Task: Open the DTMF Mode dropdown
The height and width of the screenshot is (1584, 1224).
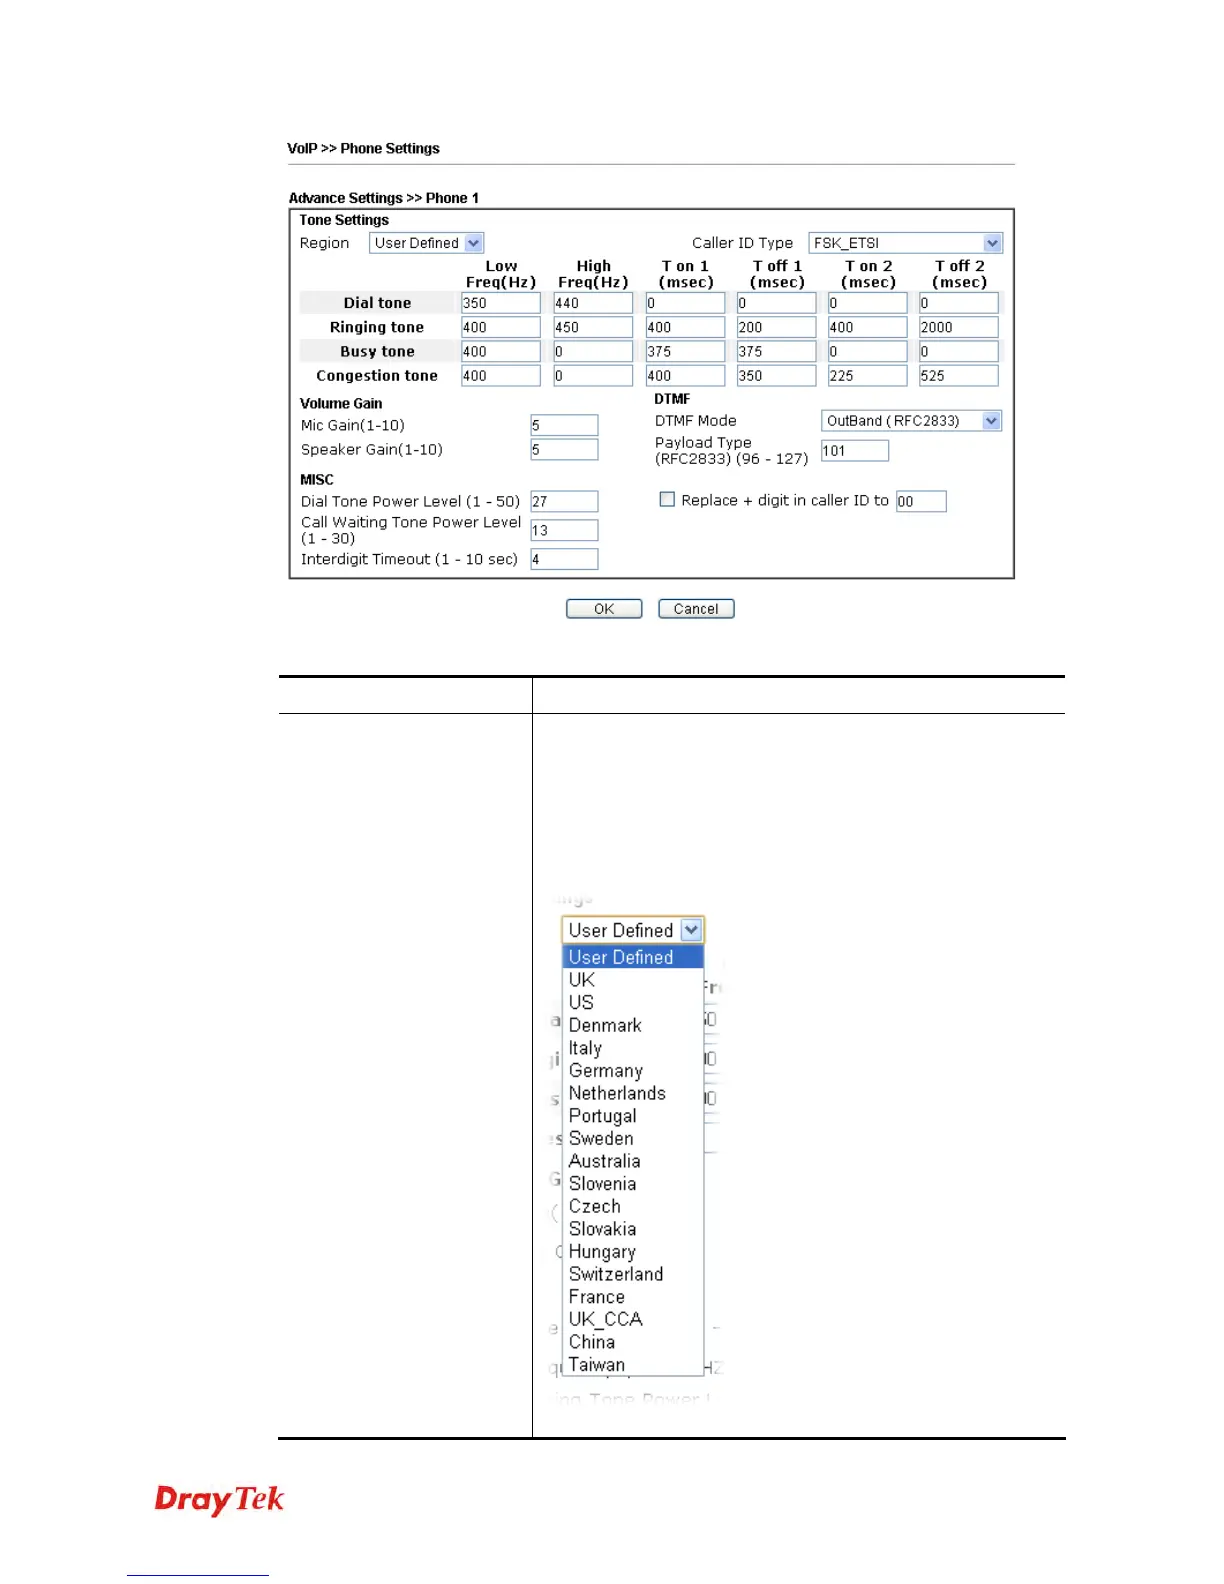Action: point(911,421)
